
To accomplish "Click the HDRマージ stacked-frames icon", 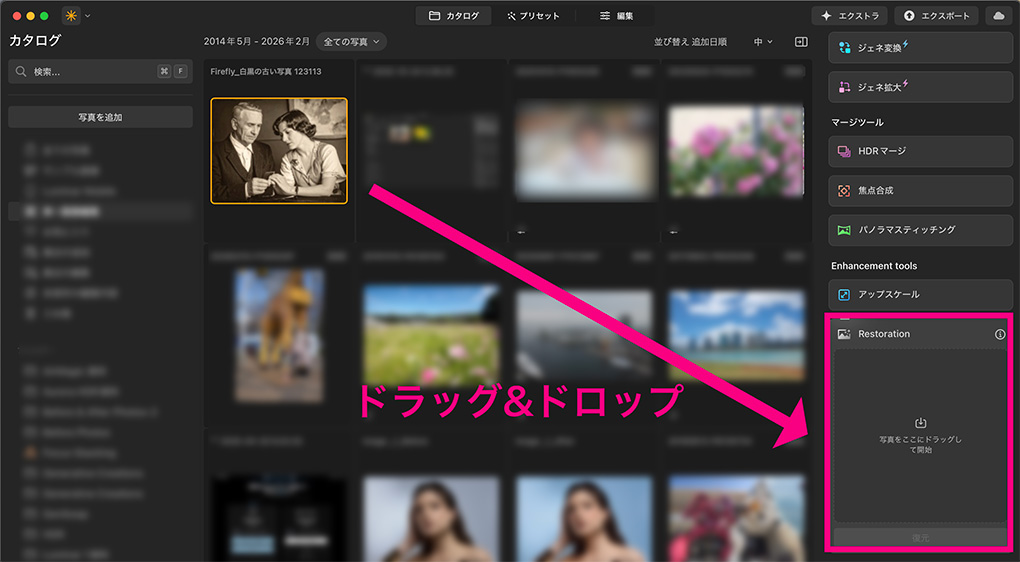I will 844,152.
